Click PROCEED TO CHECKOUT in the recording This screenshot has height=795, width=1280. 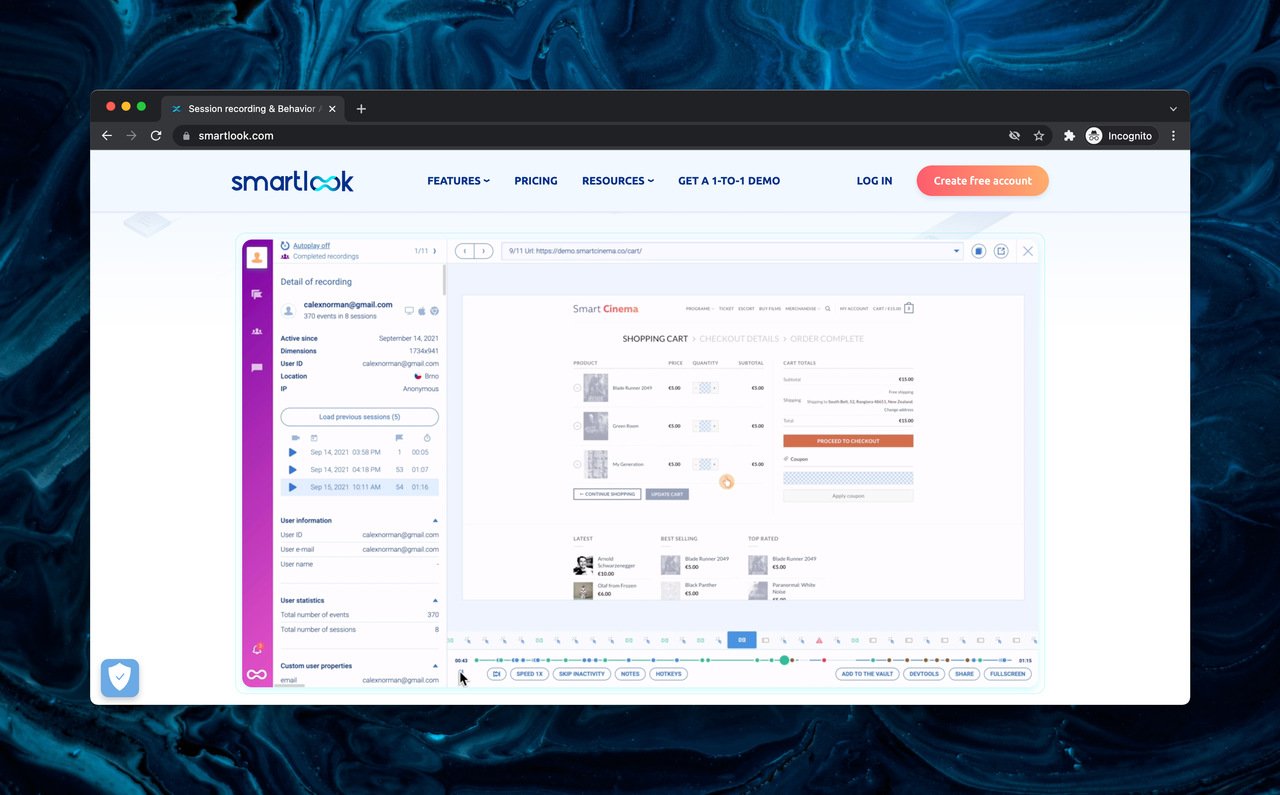848,441
